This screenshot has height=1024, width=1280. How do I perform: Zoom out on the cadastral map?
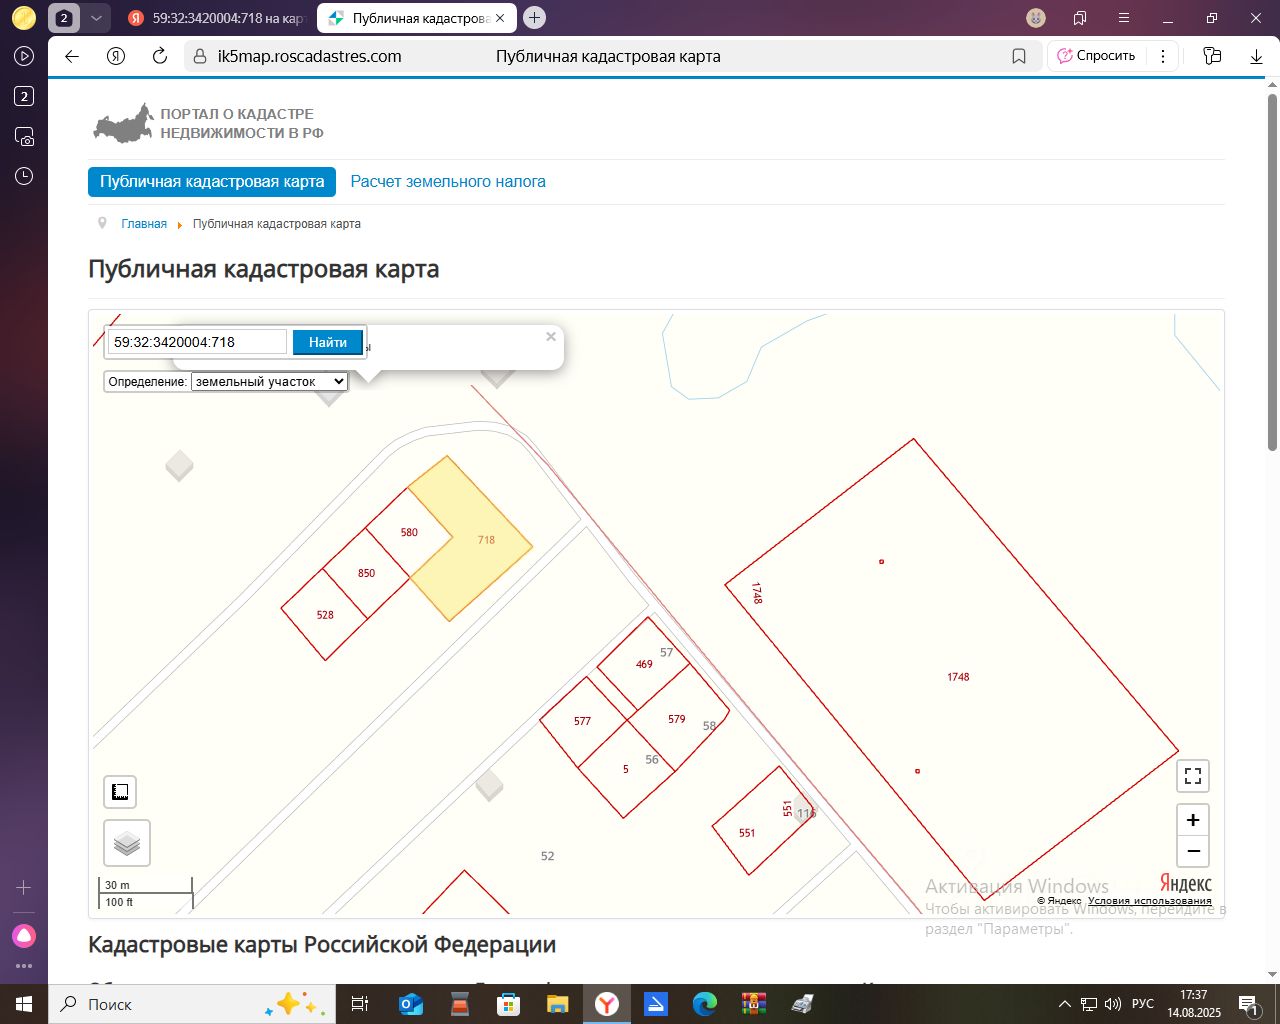(x=1192, y=851)
